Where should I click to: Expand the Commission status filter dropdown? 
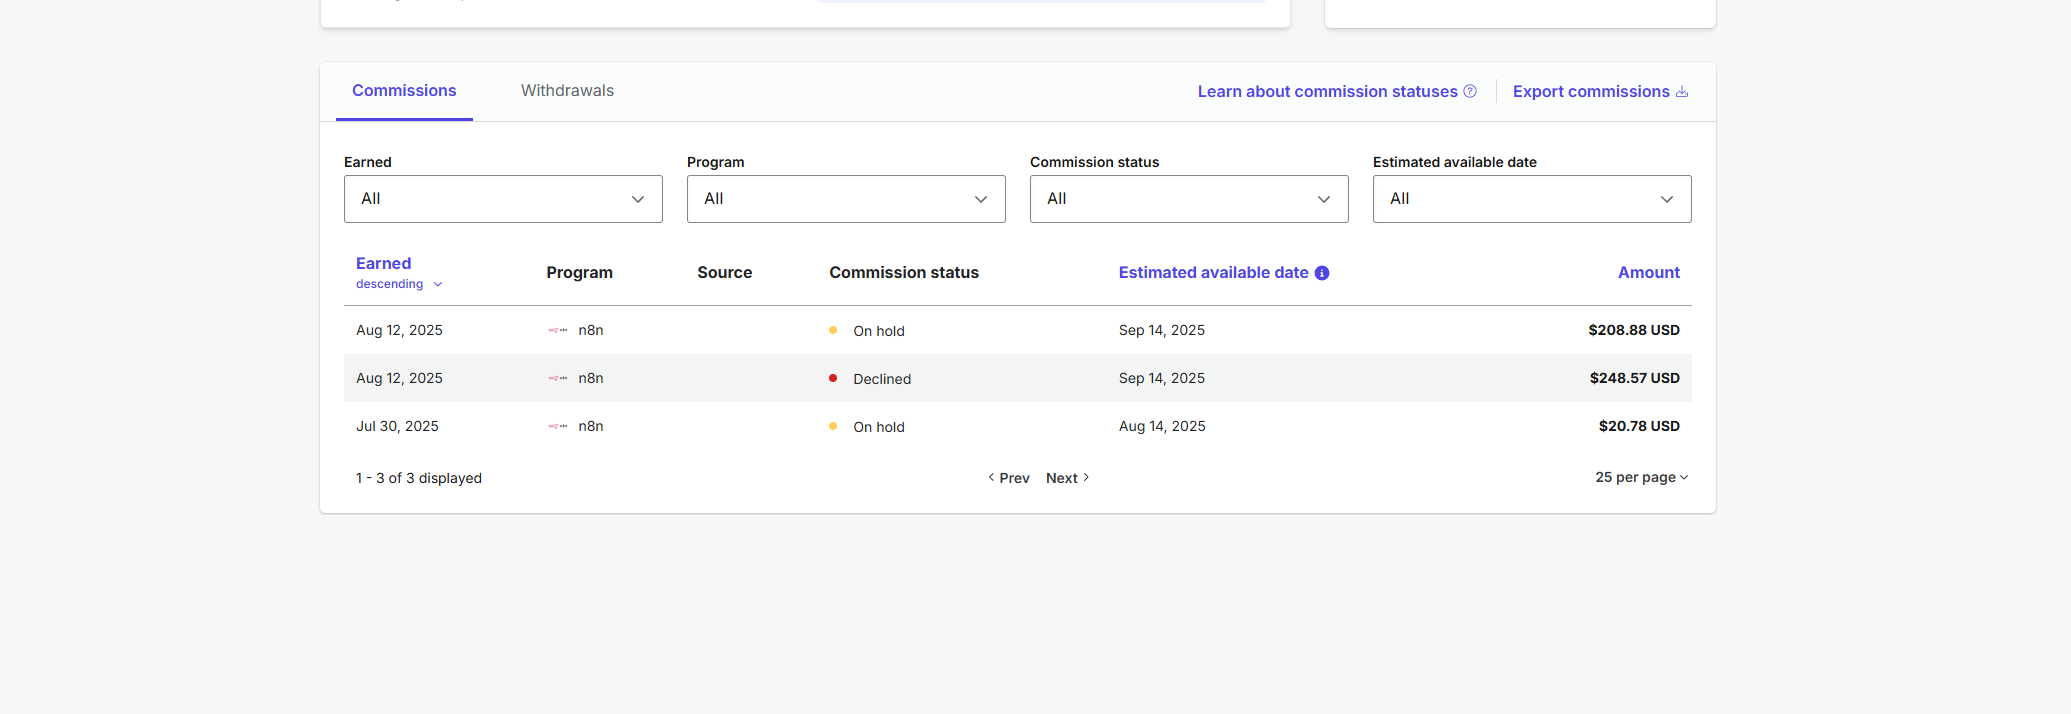point(1189,199)
